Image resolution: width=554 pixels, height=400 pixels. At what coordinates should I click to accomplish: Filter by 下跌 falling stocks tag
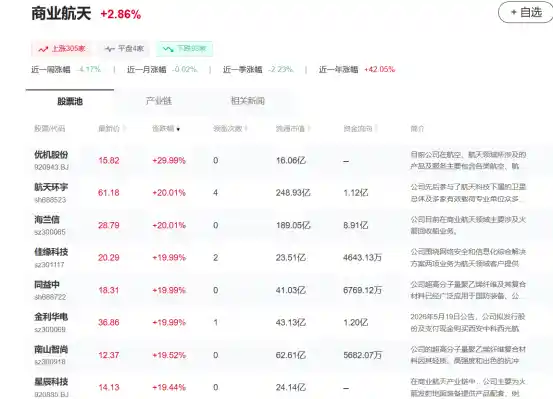coord(184,49)
